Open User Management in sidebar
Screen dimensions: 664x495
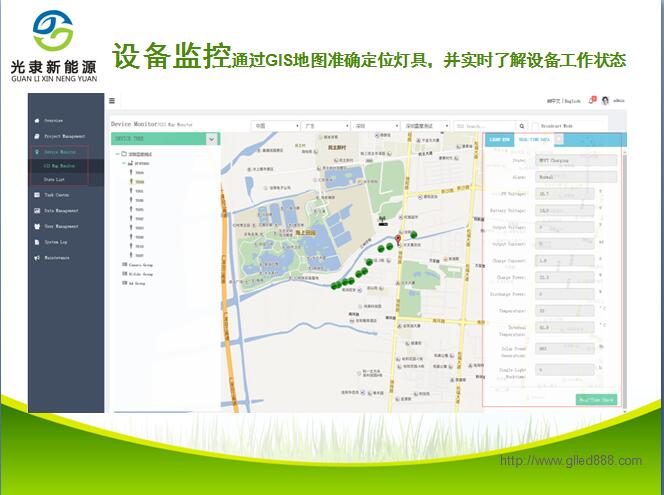(x=61, y=226)
